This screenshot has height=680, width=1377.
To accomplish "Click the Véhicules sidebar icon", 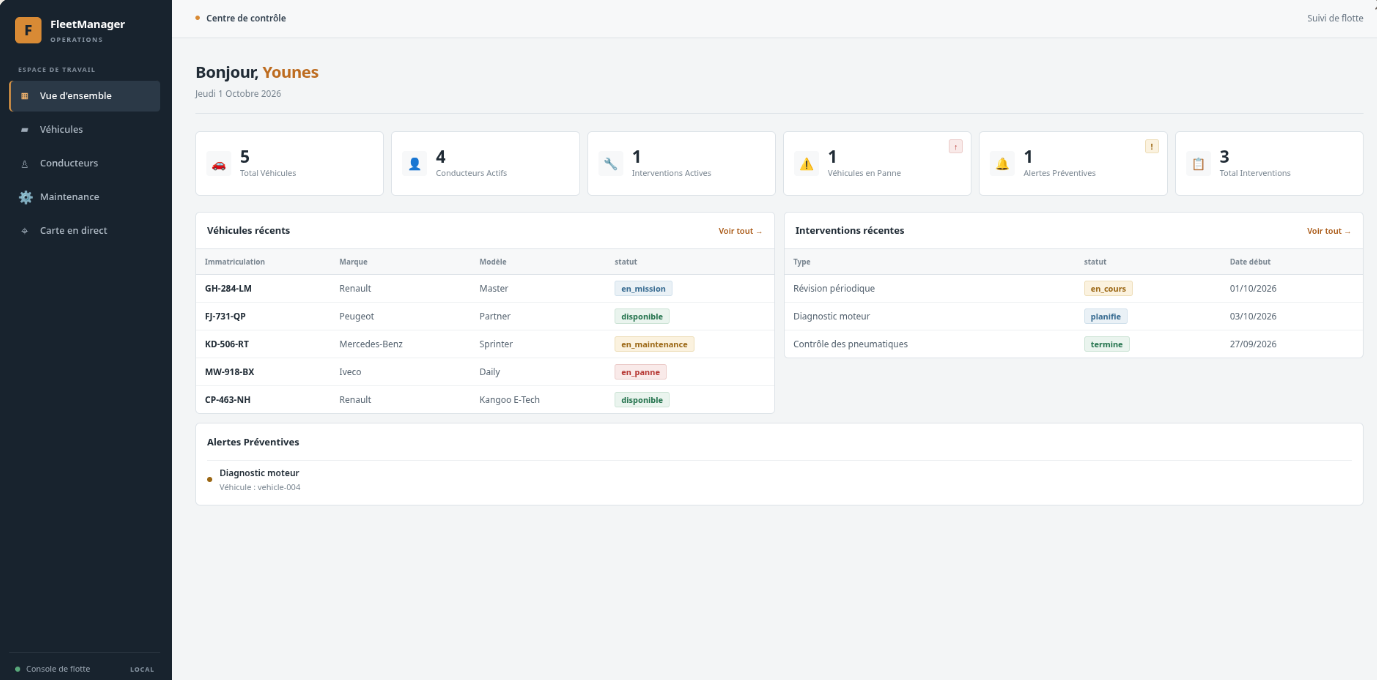I will (25, 130).
